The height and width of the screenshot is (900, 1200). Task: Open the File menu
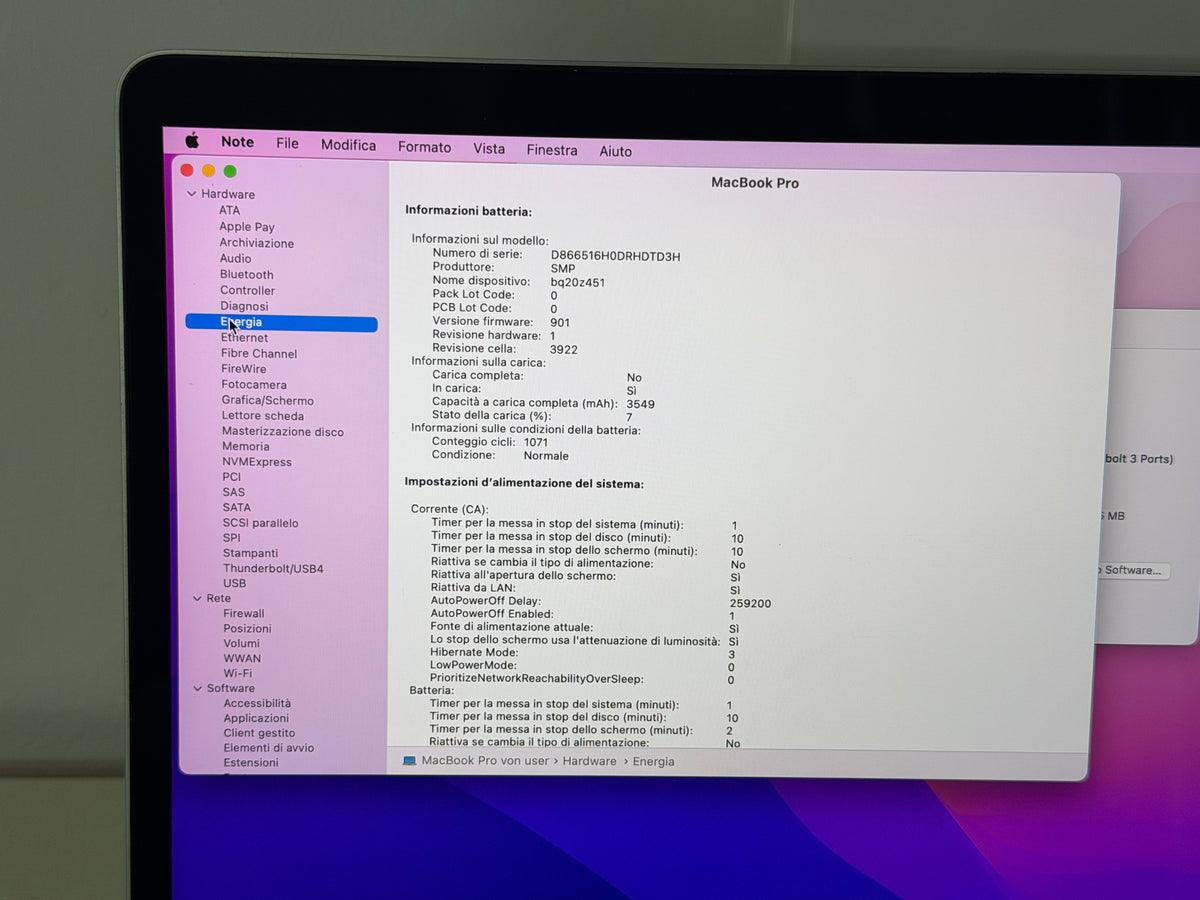(x=287, y=143)
